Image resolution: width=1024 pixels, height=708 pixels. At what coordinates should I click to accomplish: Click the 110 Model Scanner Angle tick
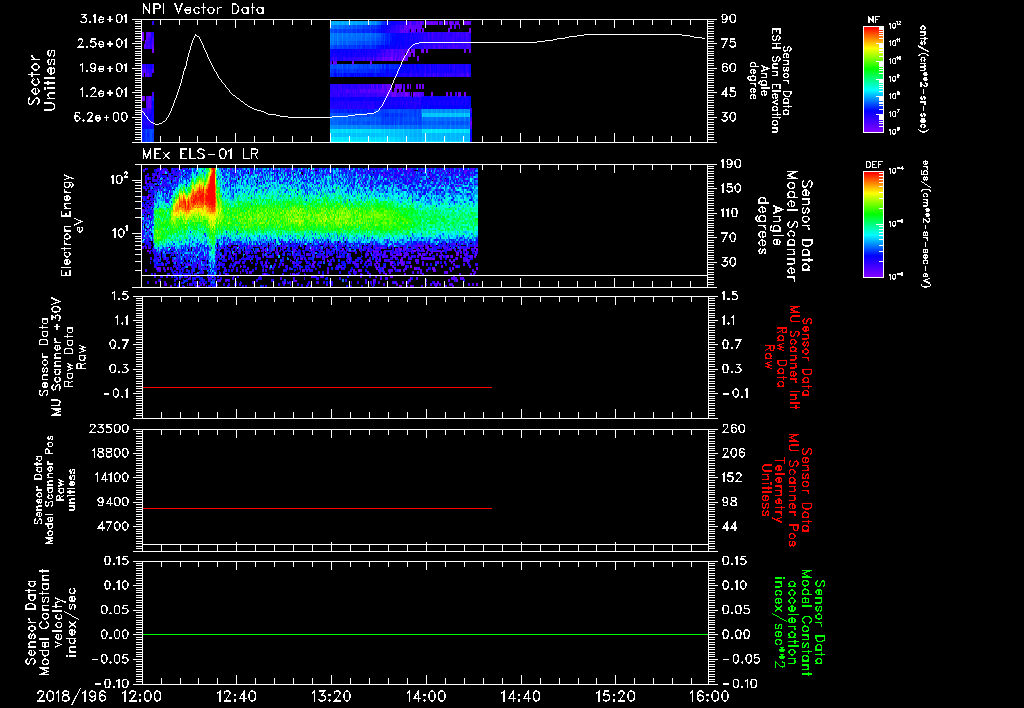(x=731, y=213)
